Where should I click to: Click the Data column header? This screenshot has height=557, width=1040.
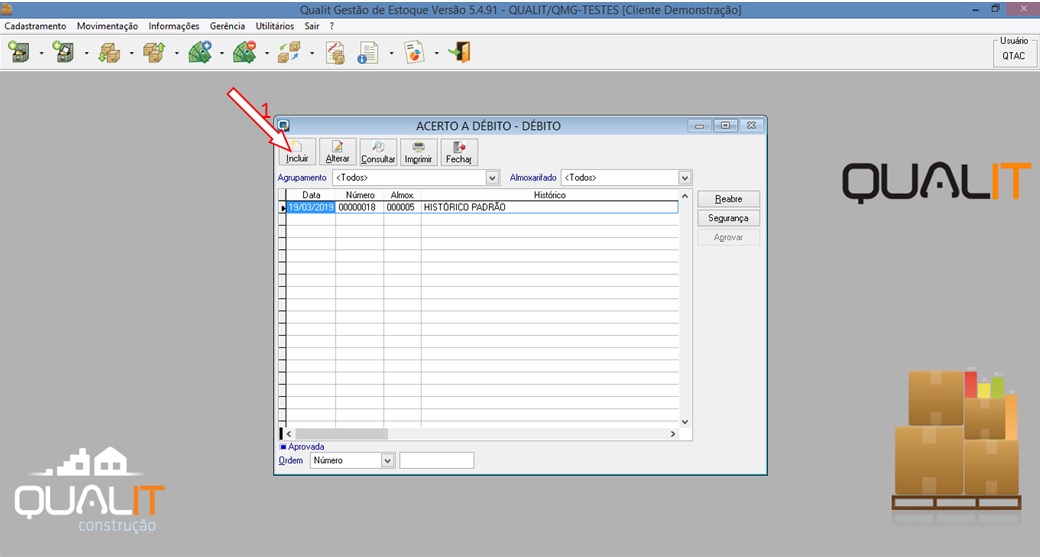point(310,195)
